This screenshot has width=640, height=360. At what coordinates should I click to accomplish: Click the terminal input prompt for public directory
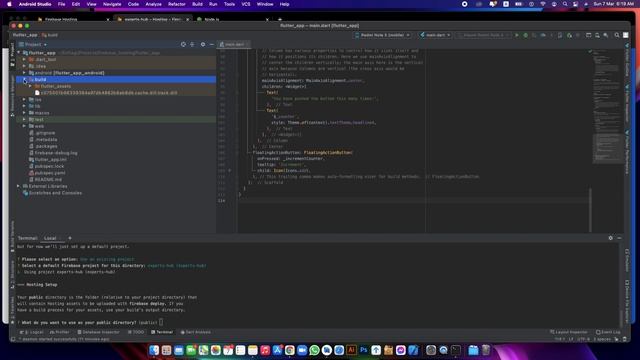[162, 322]
